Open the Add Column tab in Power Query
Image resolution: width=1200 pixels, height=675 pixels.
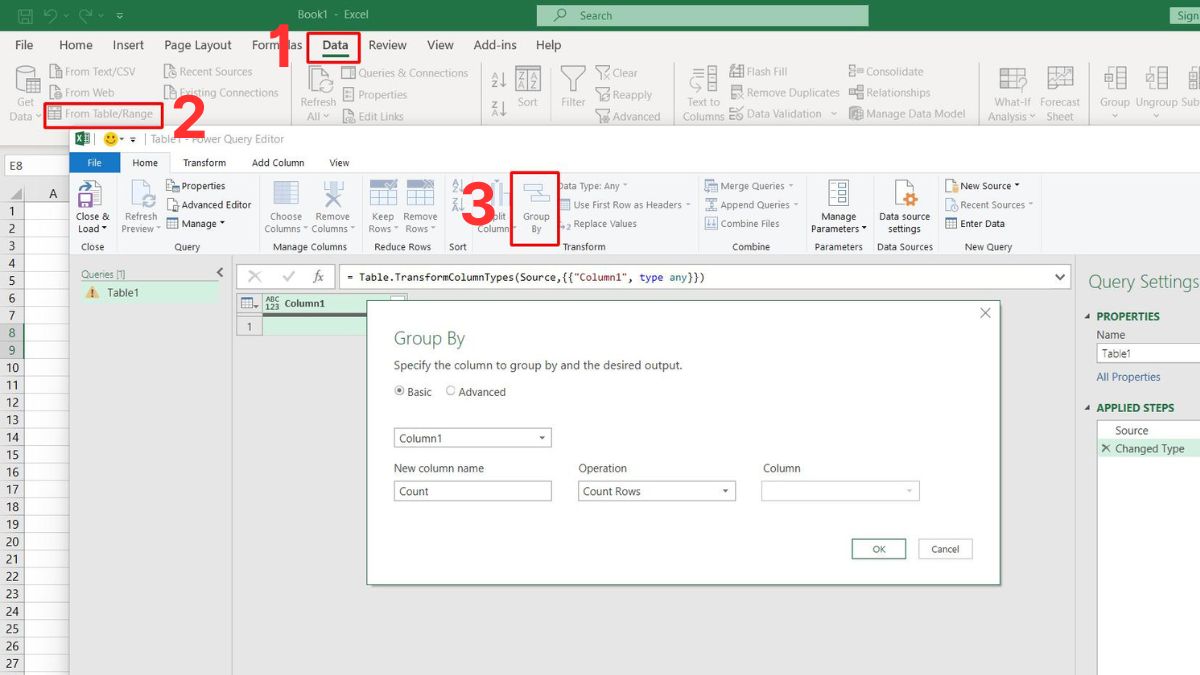(278, 163)
